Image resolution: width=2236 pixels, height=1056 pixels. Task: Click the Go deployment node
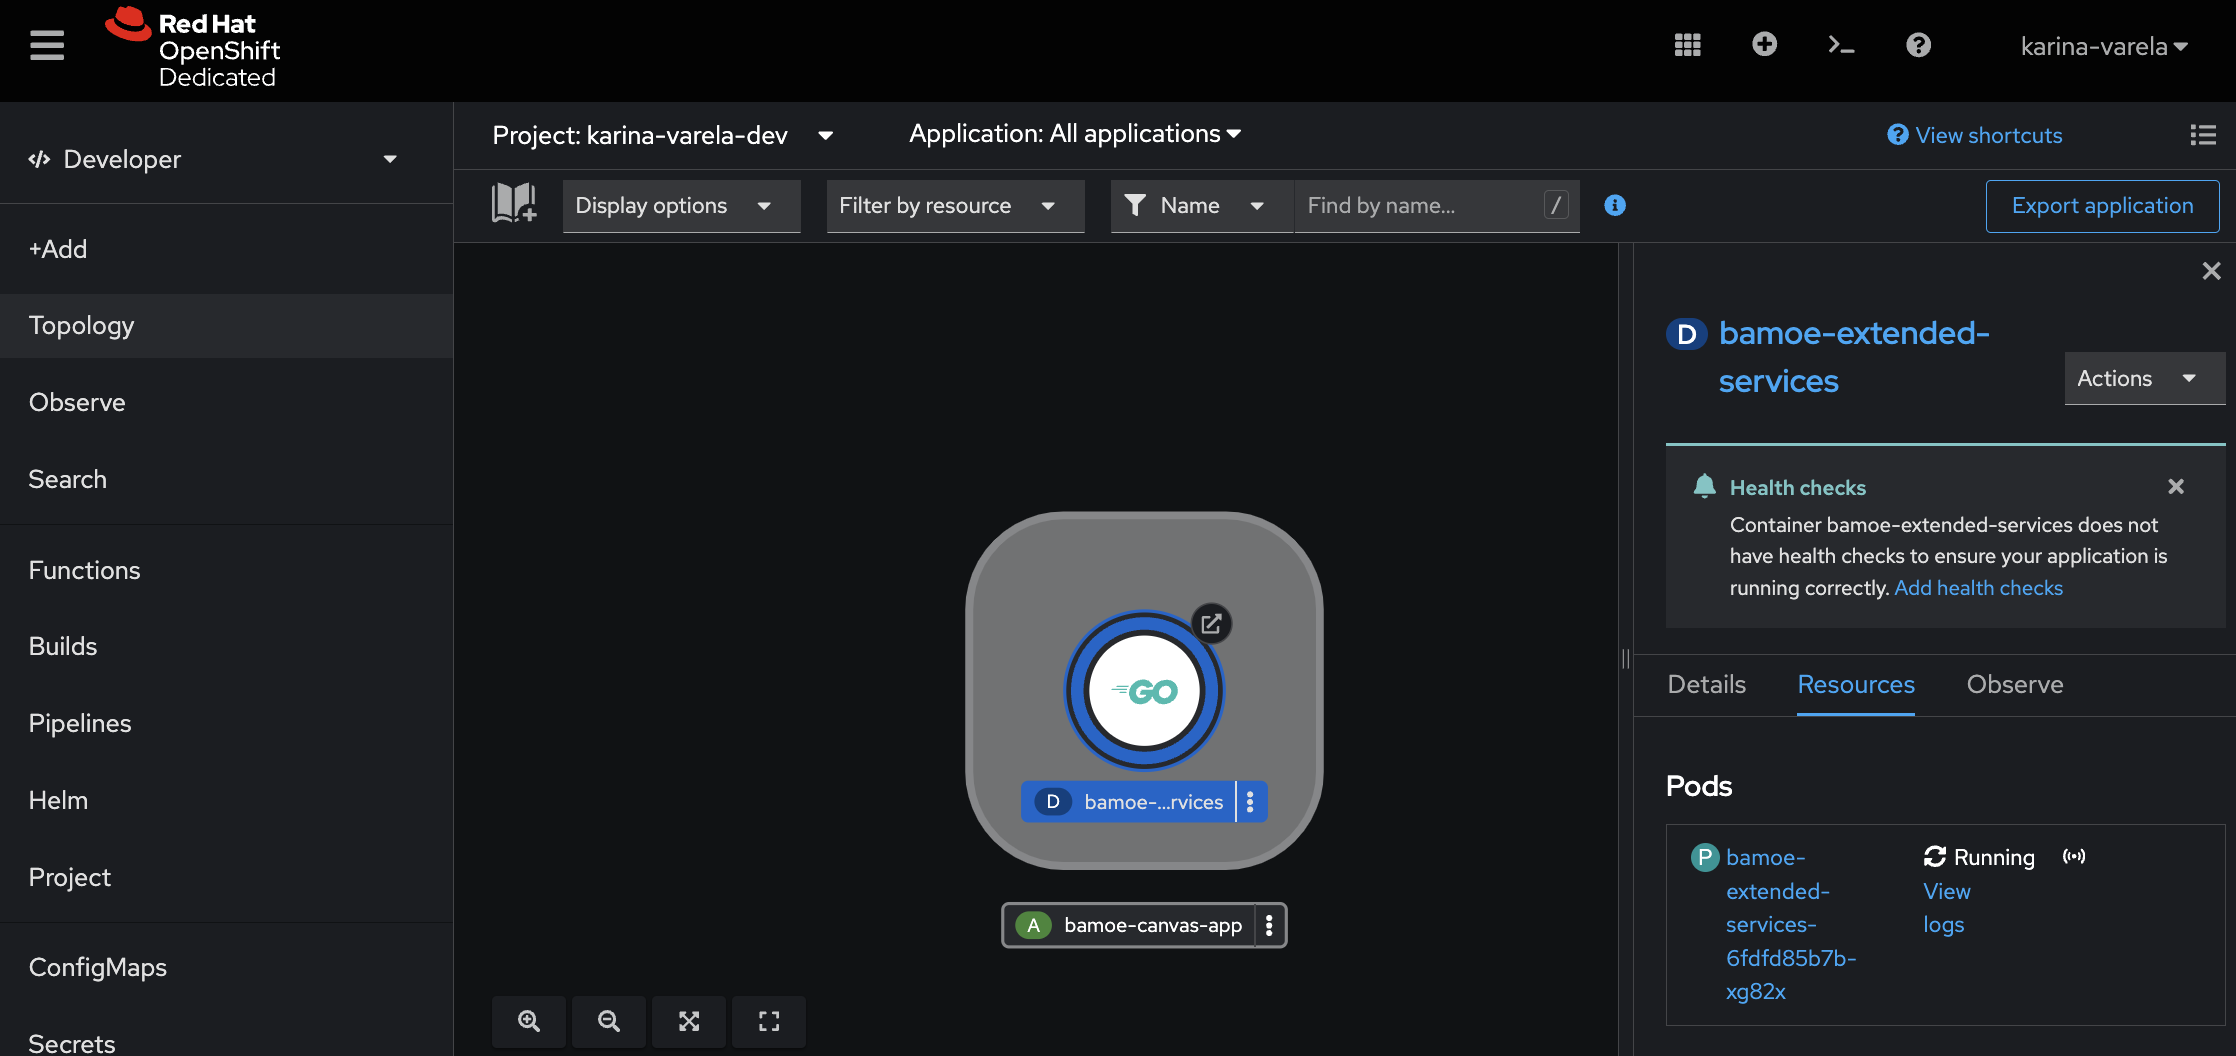click(1144, 691)
